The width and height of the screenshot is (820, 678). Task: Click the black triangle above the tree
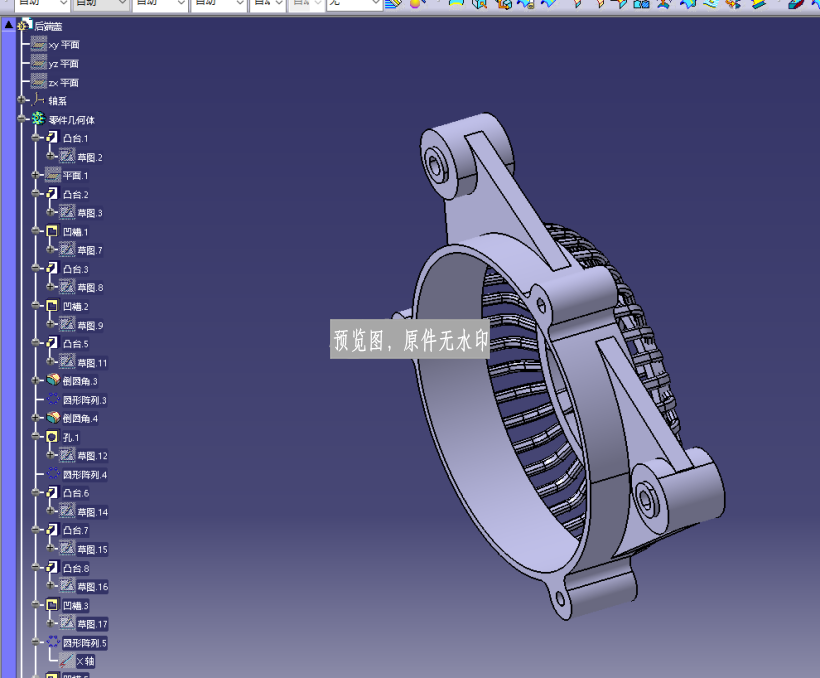(x=9, y=24)
